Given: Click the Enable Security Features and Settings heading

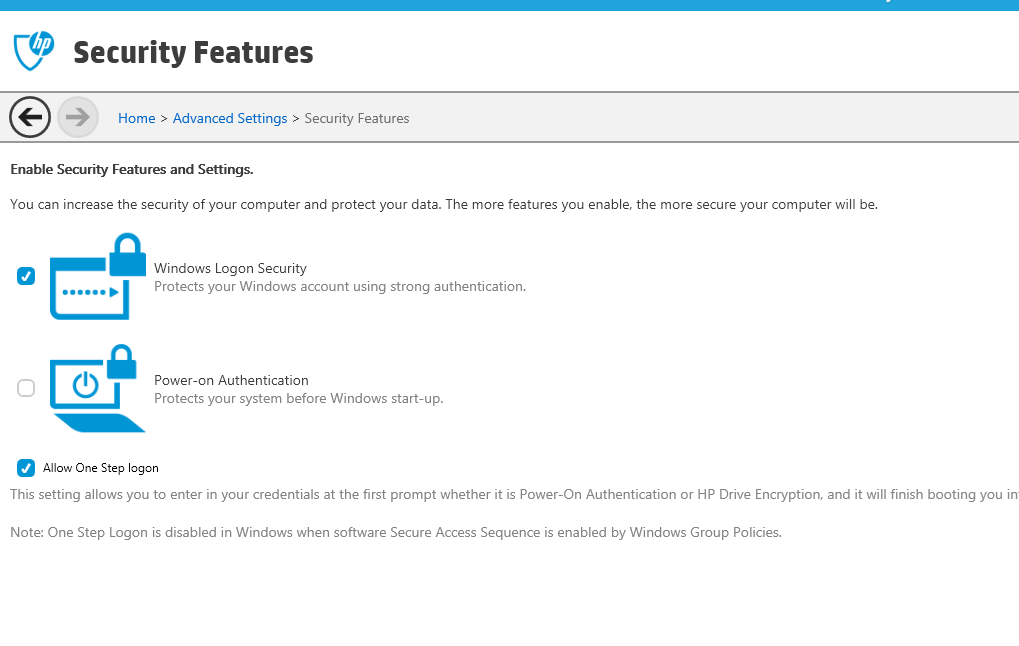Looking at the screenshot, I should click(x=131, y=170).
